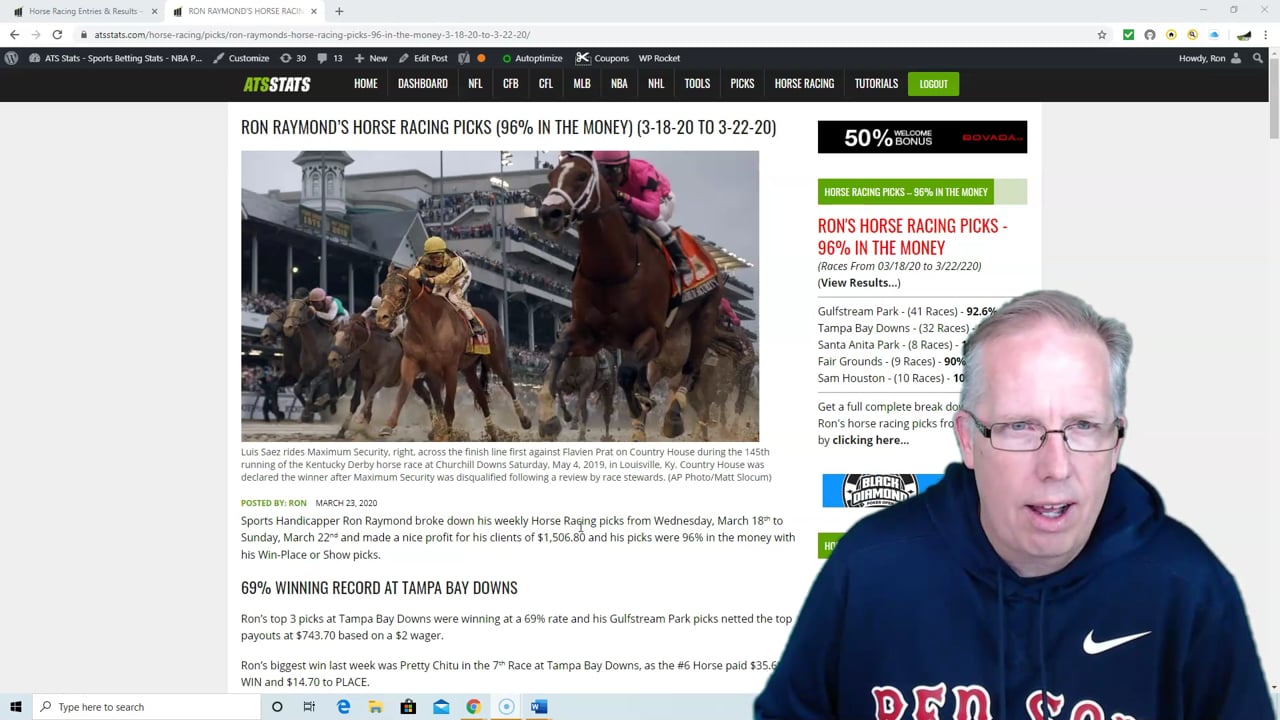Open Task View in taskbar
The width and height of the screenshot is (1280, 720).
309,707
